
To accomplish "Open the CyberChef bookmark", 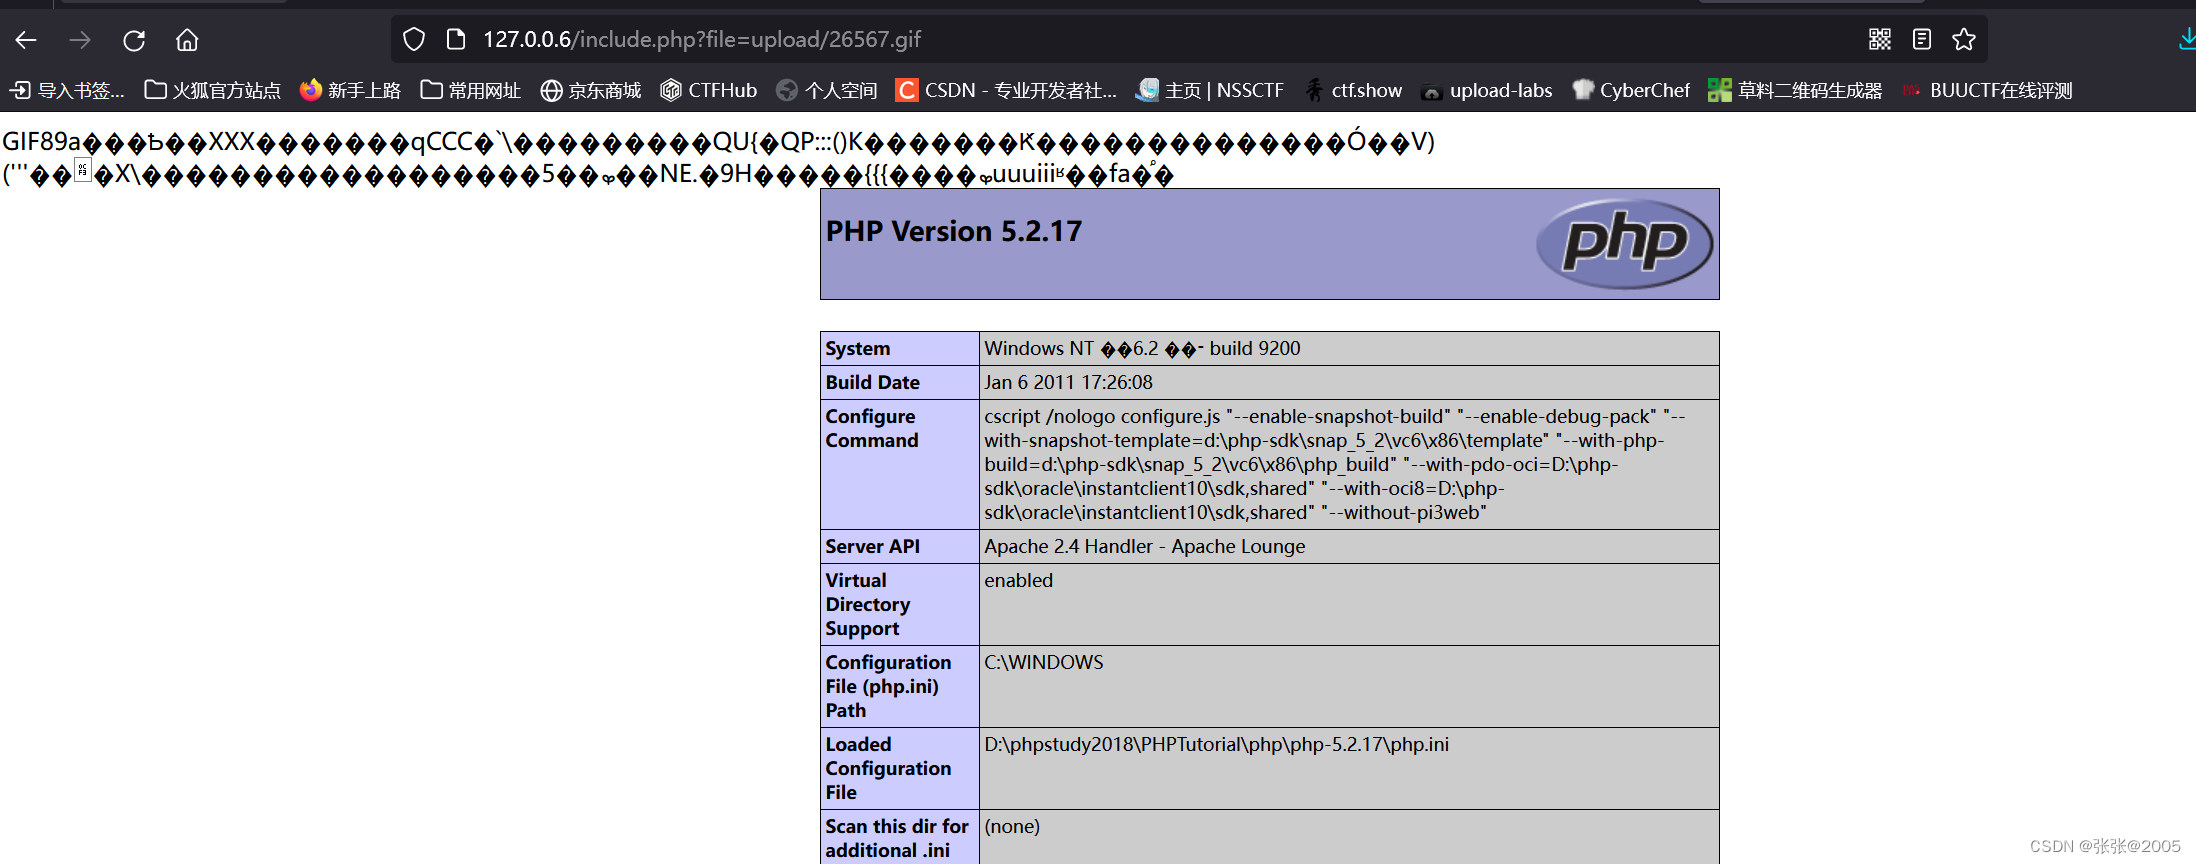I will (1631, 91).
